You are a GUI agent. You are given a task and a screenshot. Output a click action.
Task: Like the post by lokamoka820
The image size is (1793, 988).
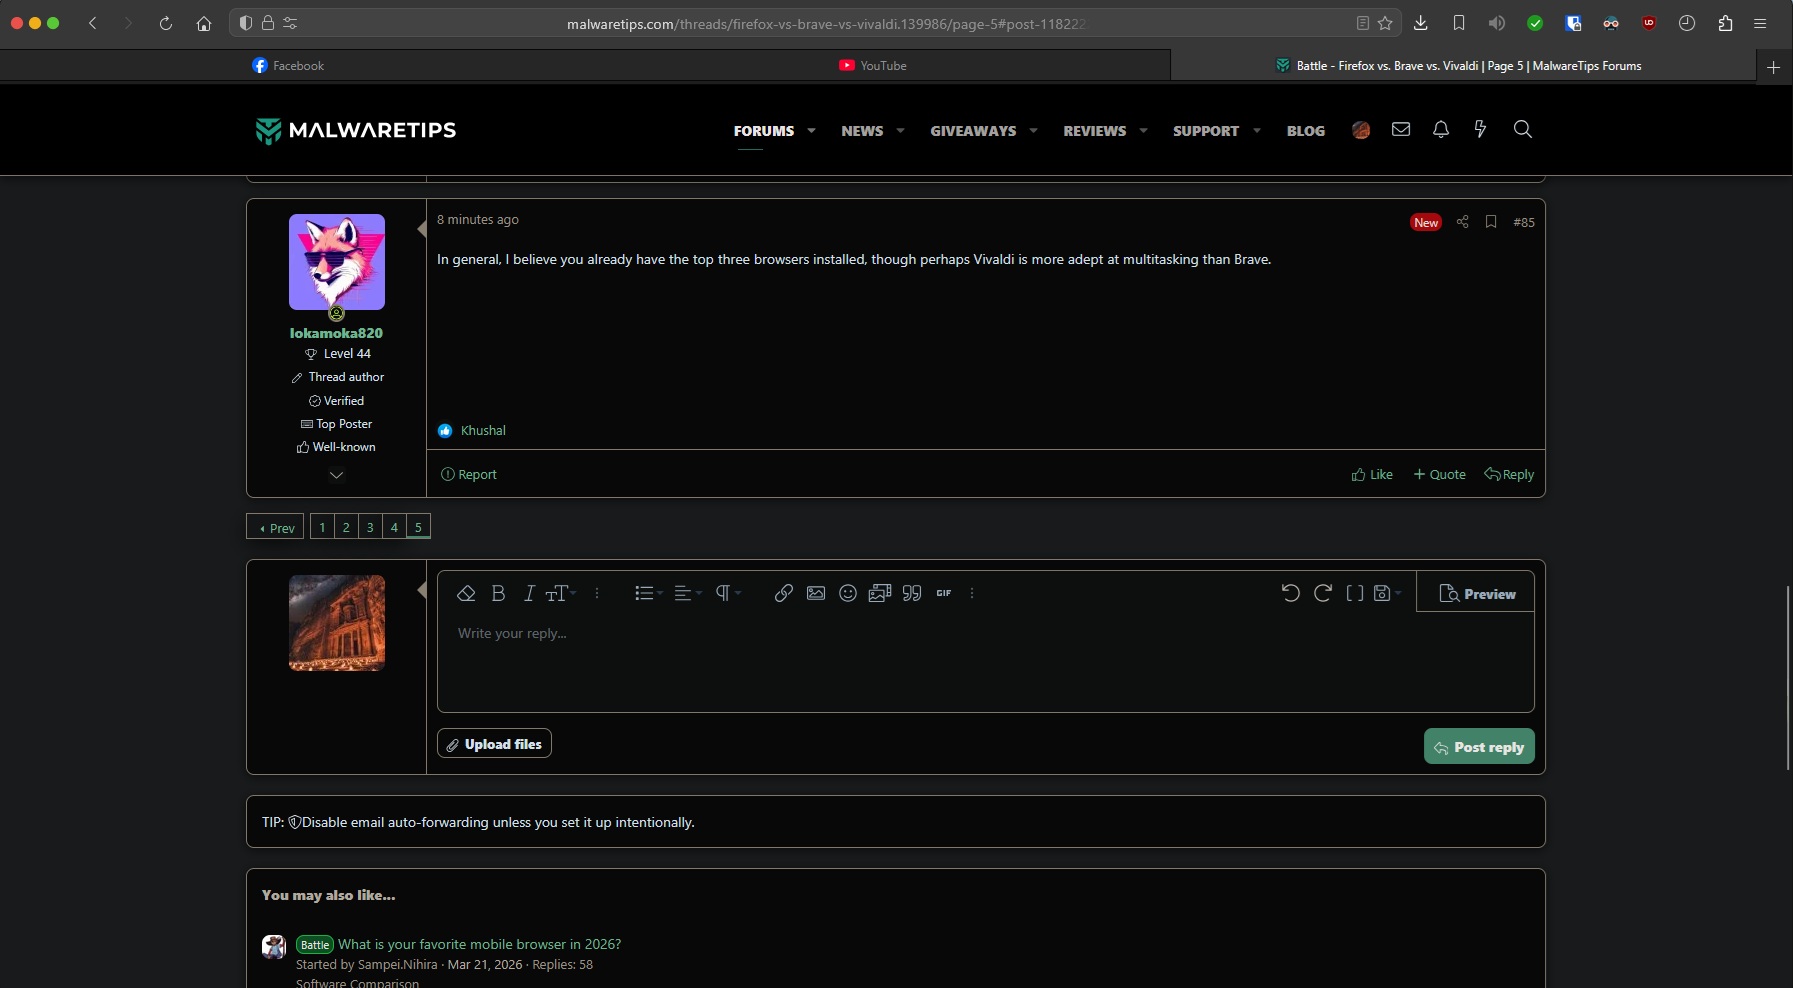pos(1372,474)
